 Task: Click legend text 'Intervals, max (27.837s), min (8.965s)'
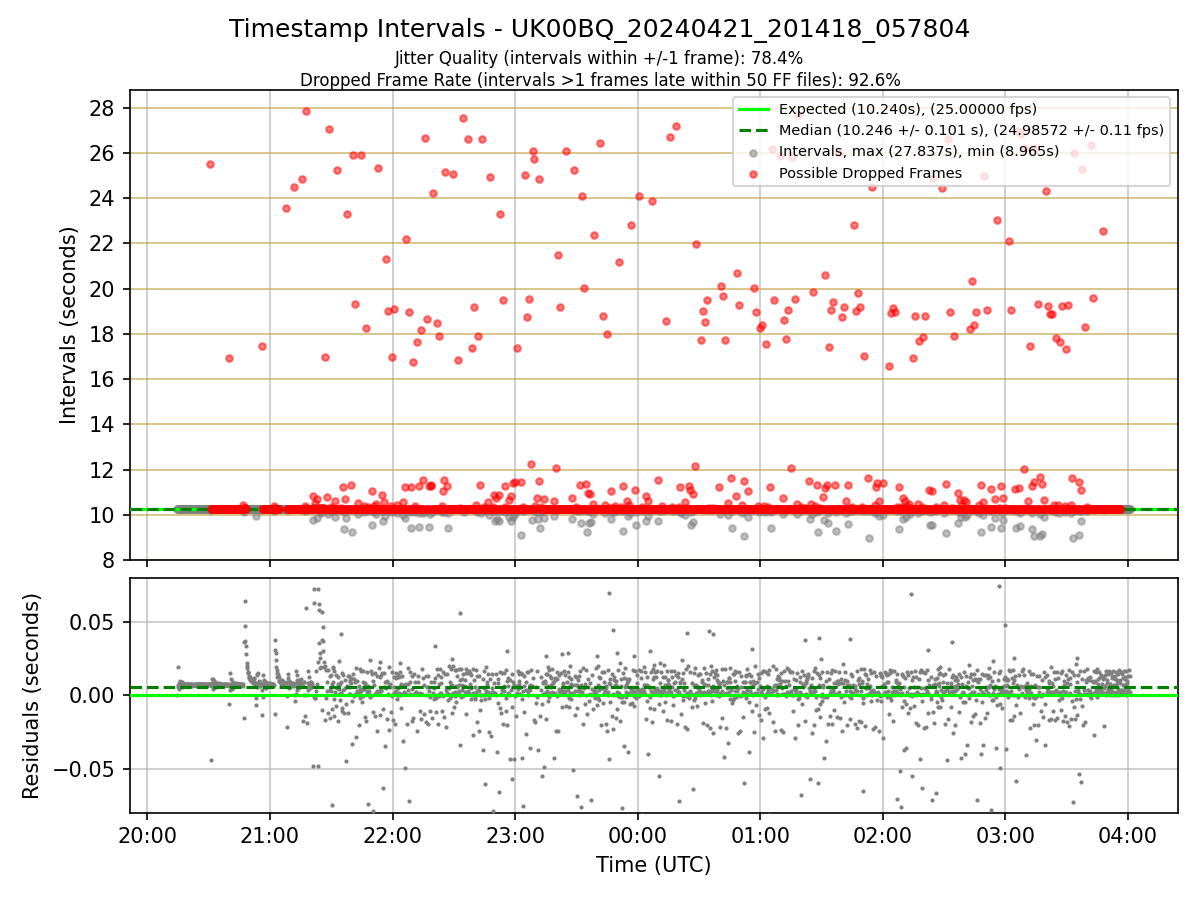tap(919, 152)
